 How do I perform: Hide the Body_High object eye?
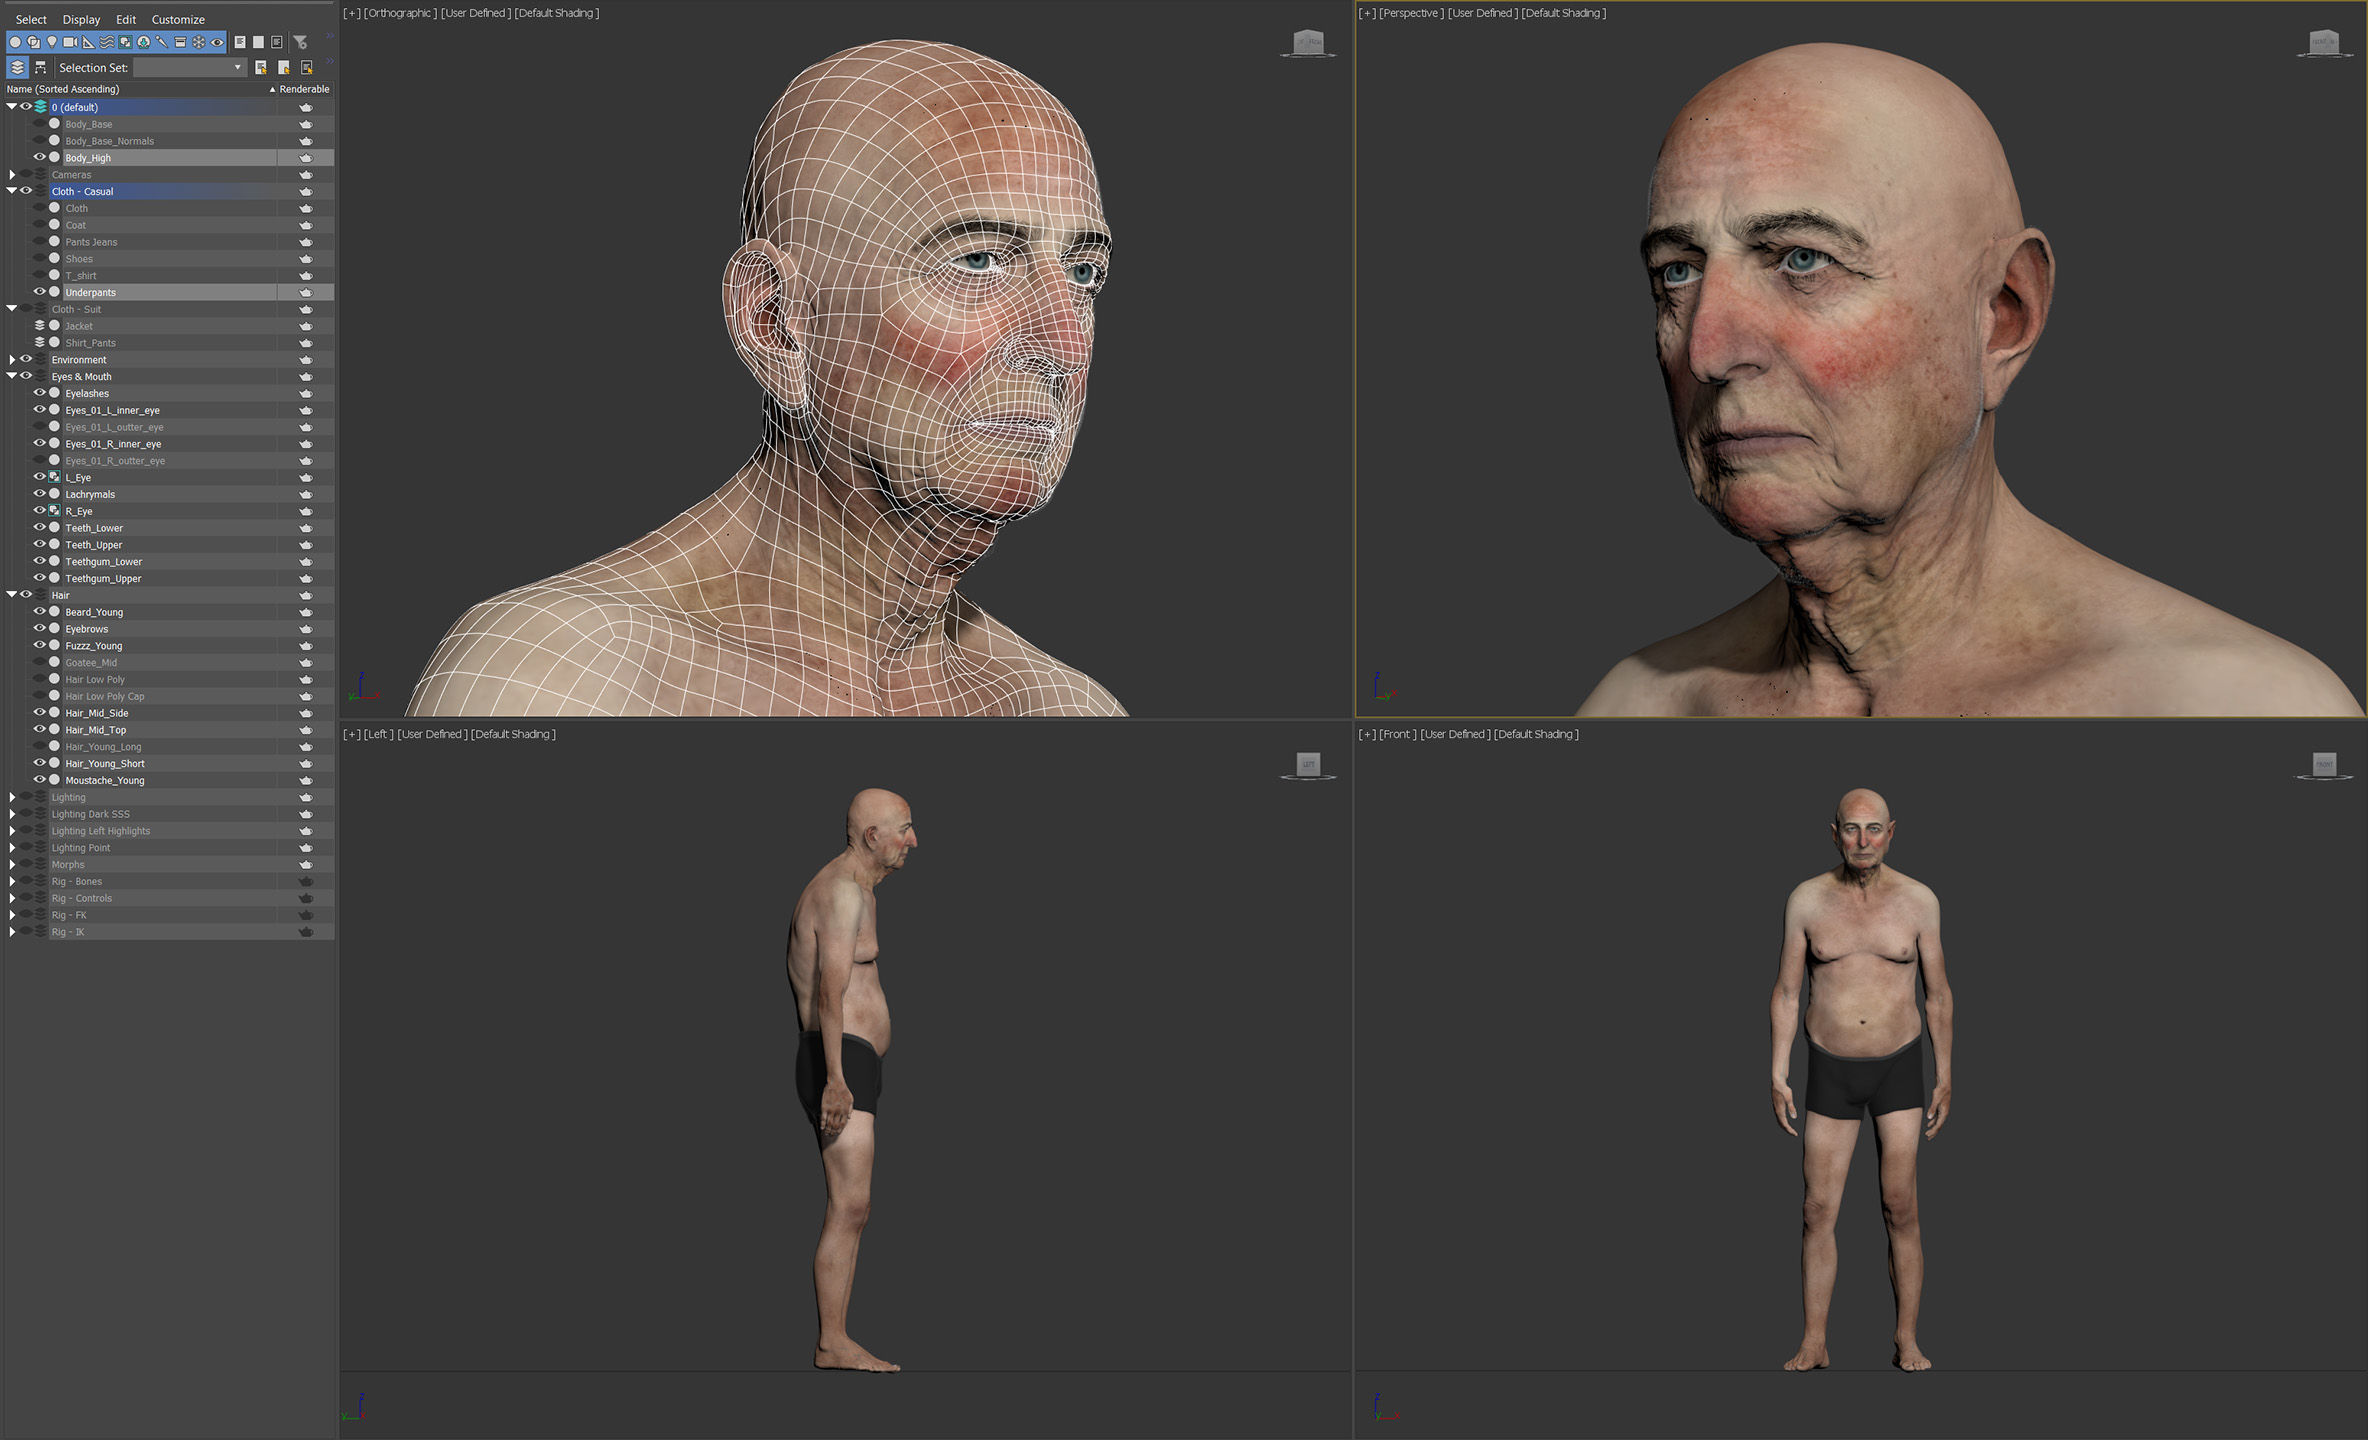pyautogui.click(x=40, y=157)
